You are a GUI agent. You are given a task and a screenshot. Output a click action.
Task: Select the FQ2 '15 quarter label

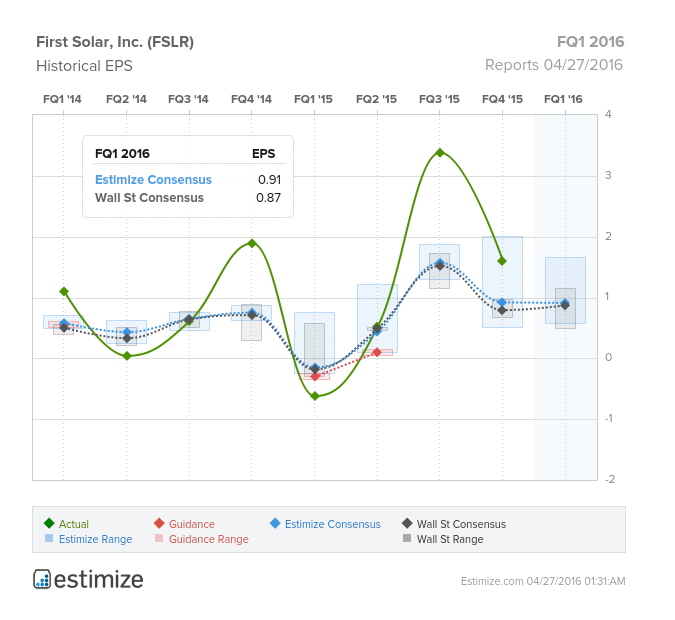click(376, 99)
